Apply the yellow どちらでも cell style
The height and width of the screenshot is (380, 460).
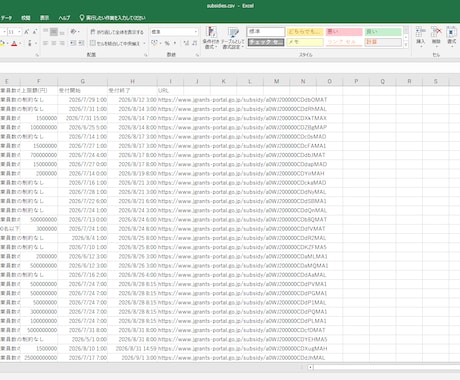tap(305, 32)
